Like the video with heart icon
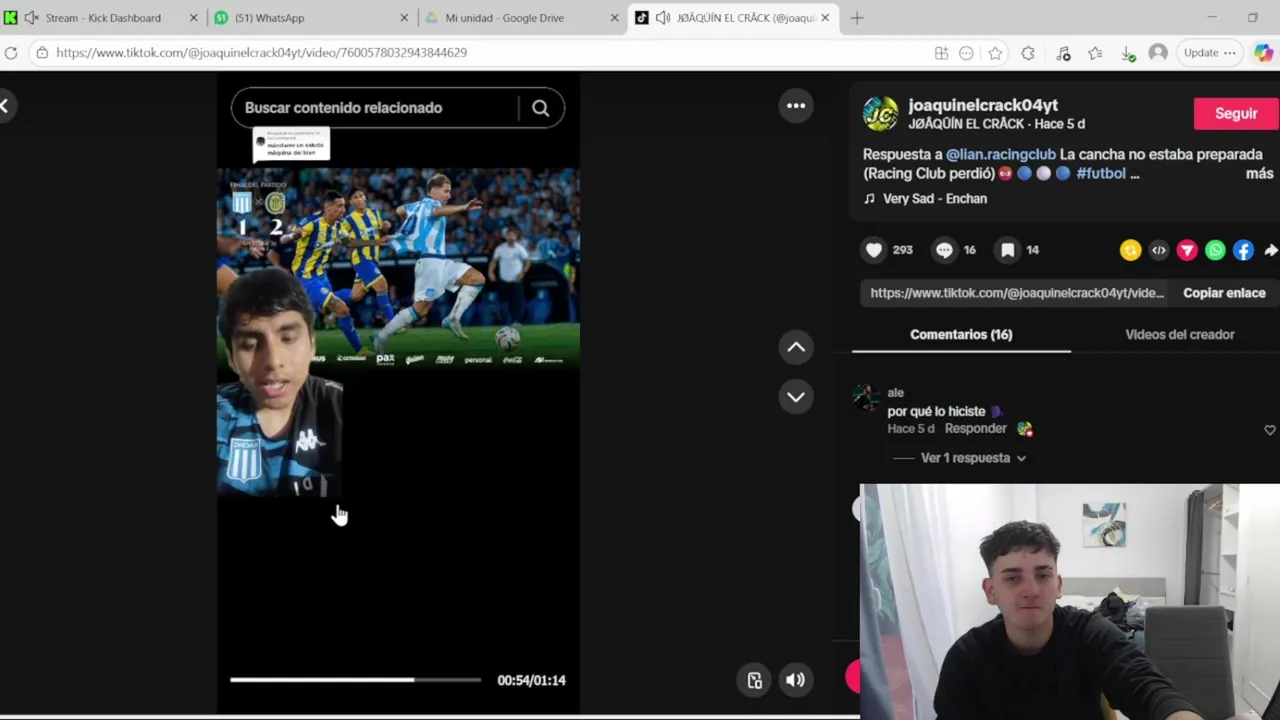Viewport: 1280px width, 720px height. (874, 250)
